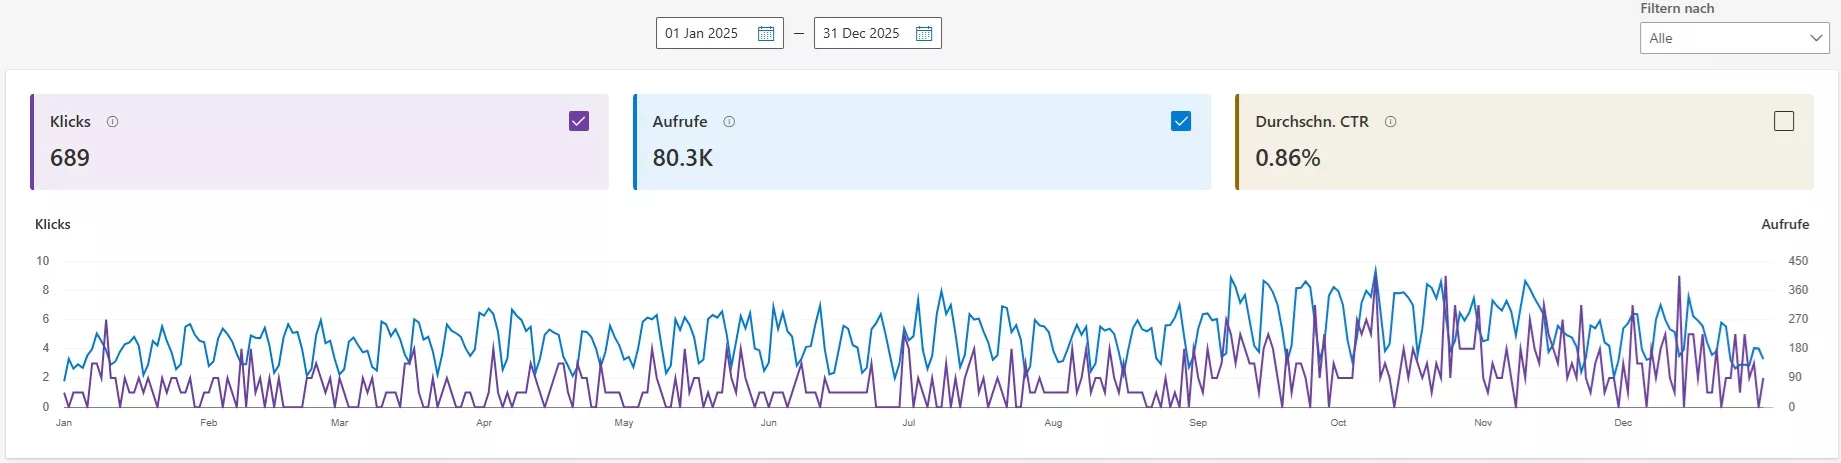
Task: Show the info tooltip beside Aufrufe
Action: pyautogui.click(x=729, y=122)
